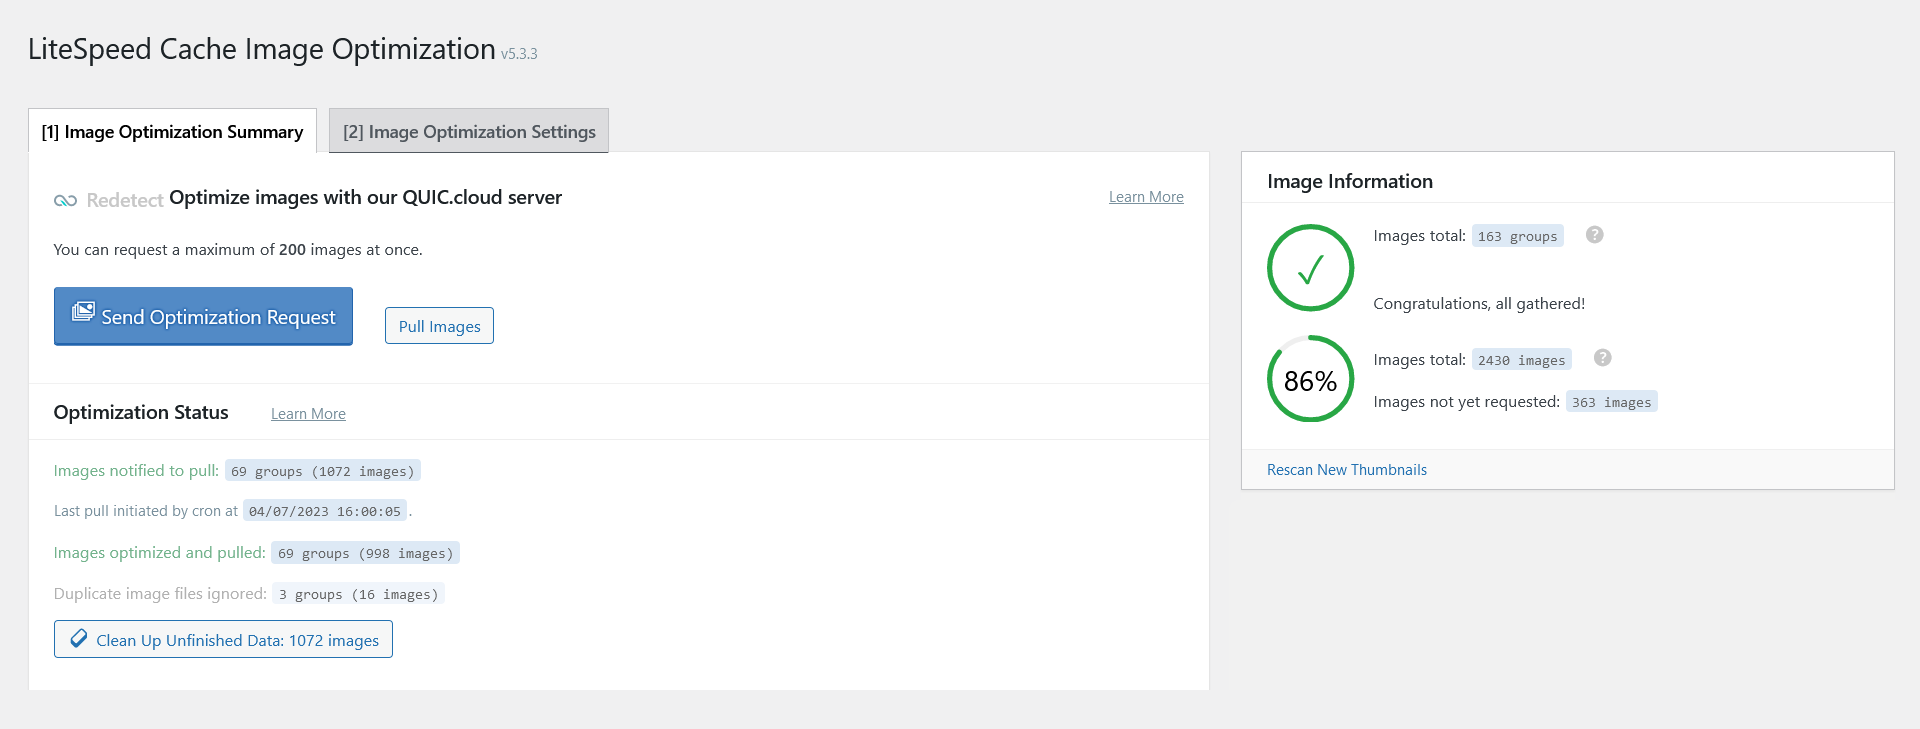Select '2430 images' value
Image resolution: width=1920 pixels, height=729 pixels.
click(1521, 360)
